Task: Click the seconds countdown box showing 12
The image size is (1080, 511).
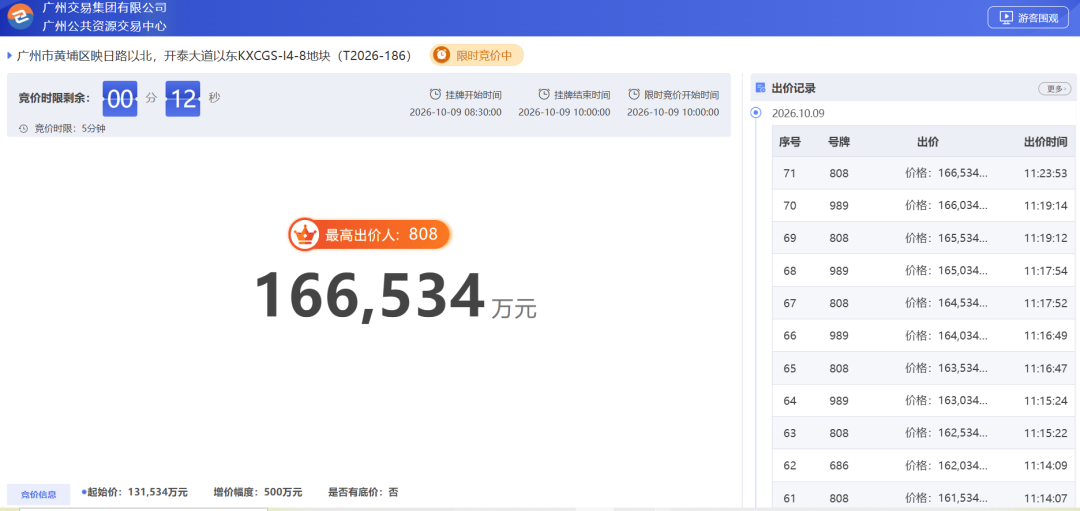Action: (183, 98)
